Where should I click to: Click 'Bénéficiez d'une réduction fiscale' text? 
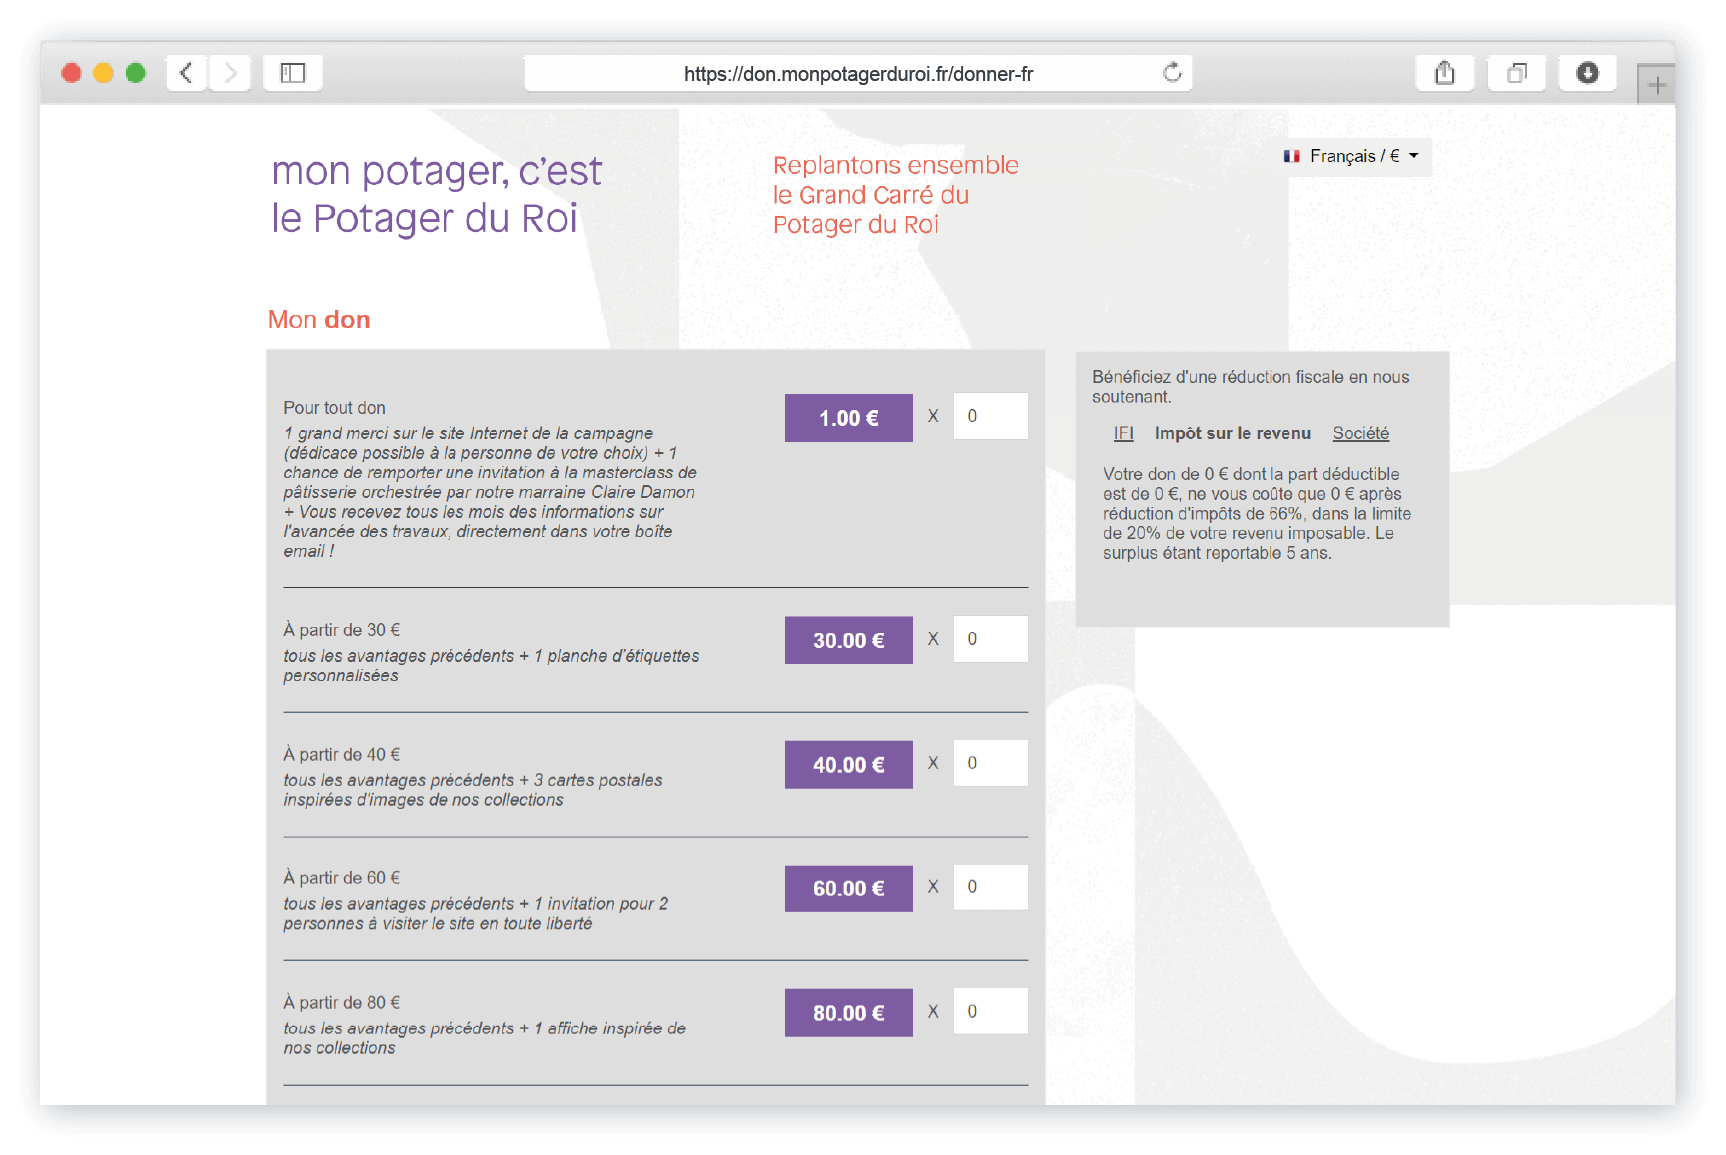[1250, 387]
